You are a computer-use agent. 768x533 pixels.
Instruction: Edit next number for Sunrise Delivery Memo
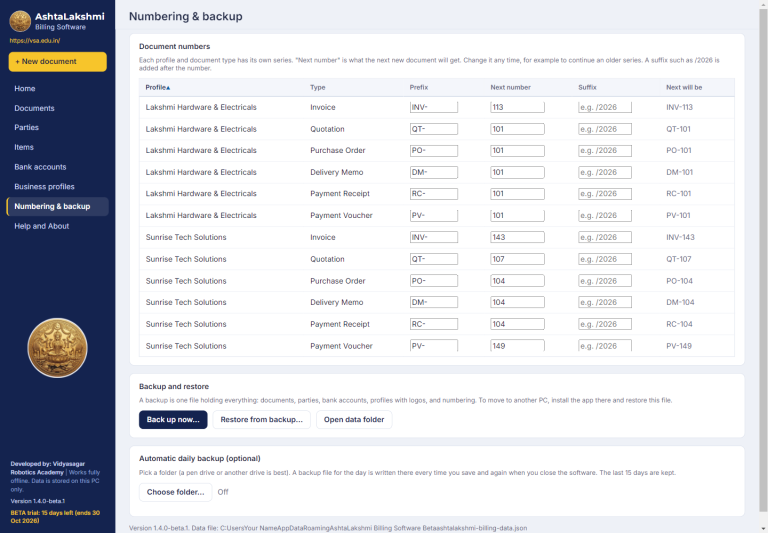(517, 302)
